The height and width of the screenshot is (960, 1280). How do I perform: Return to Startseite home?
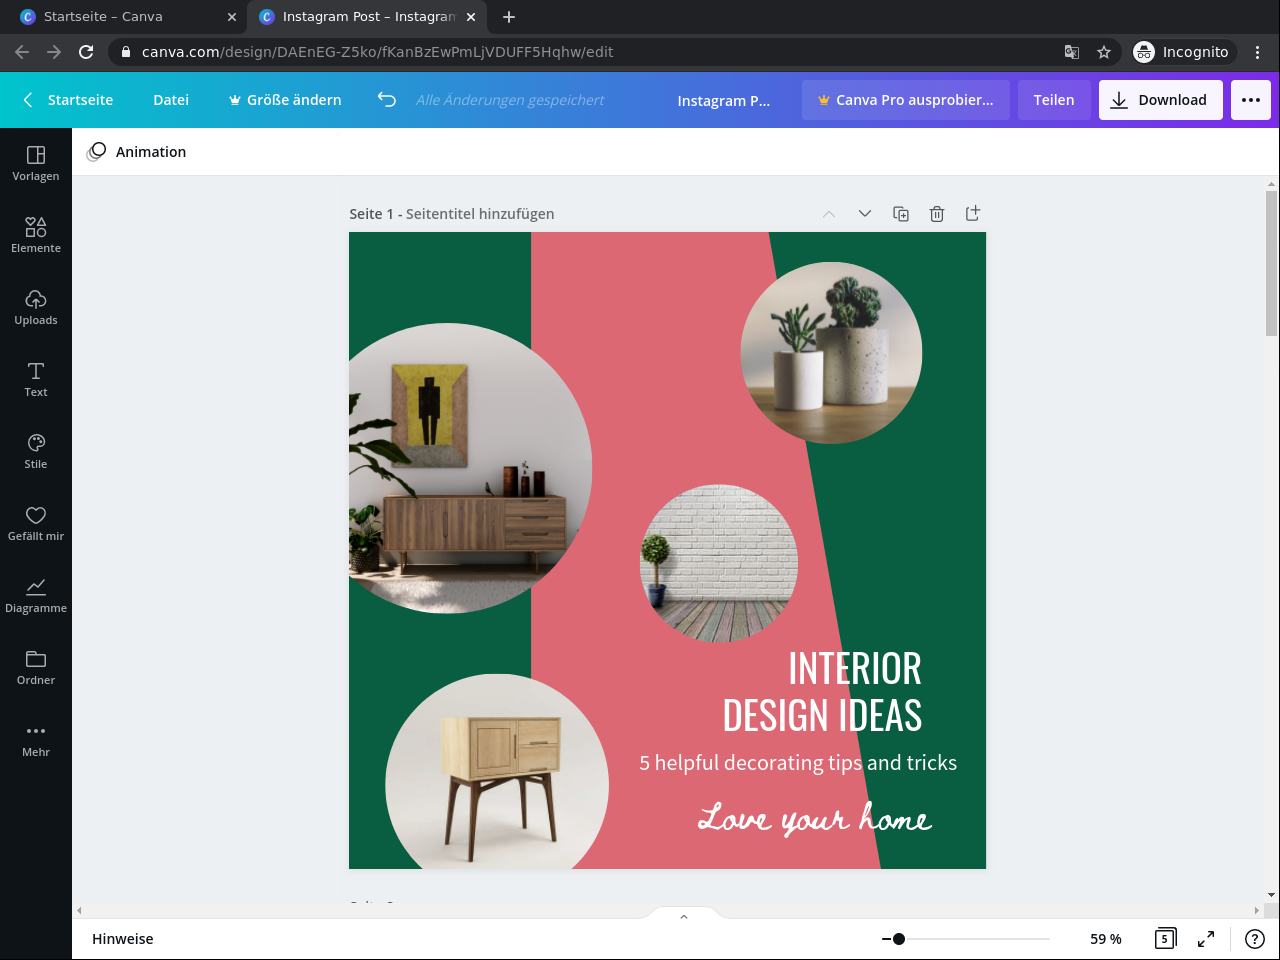point(69,100)
